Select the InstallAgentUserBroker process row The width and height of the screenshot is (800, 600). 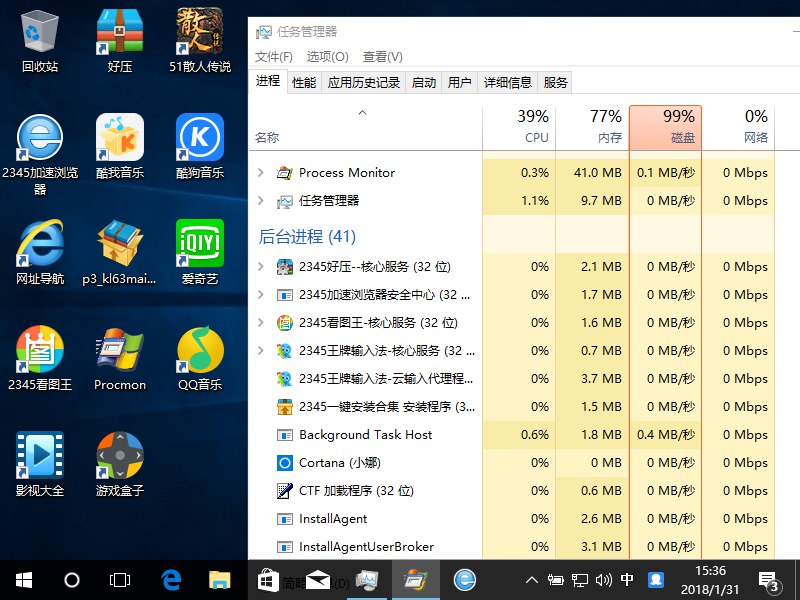[511, 547]
